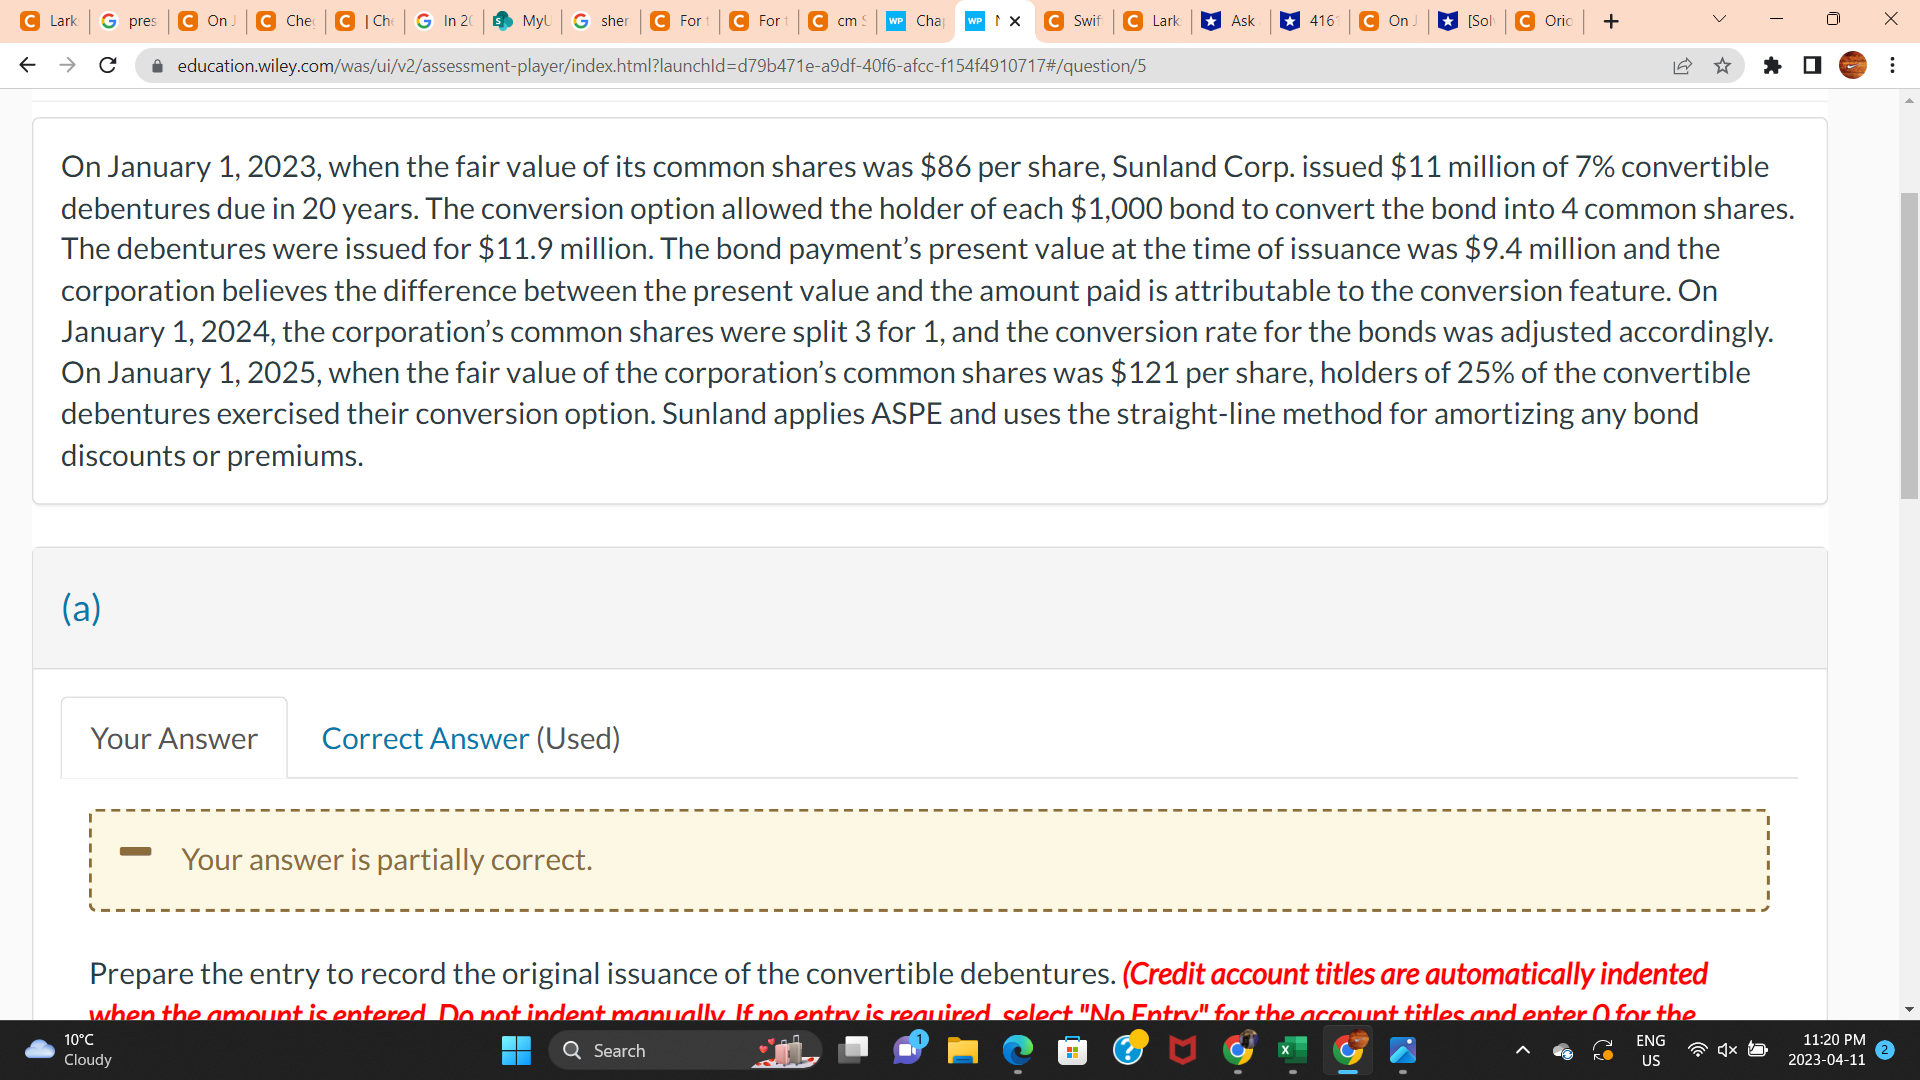This screenshot has width=1920, height=1080.
Task: Open Chrome's three-dot menu
Action: (x=1892, y=66)
